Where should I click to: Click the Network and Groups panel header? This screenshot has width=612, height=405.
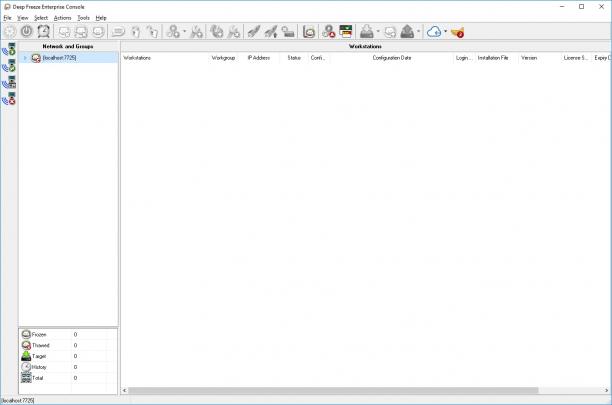pos(68,46)
